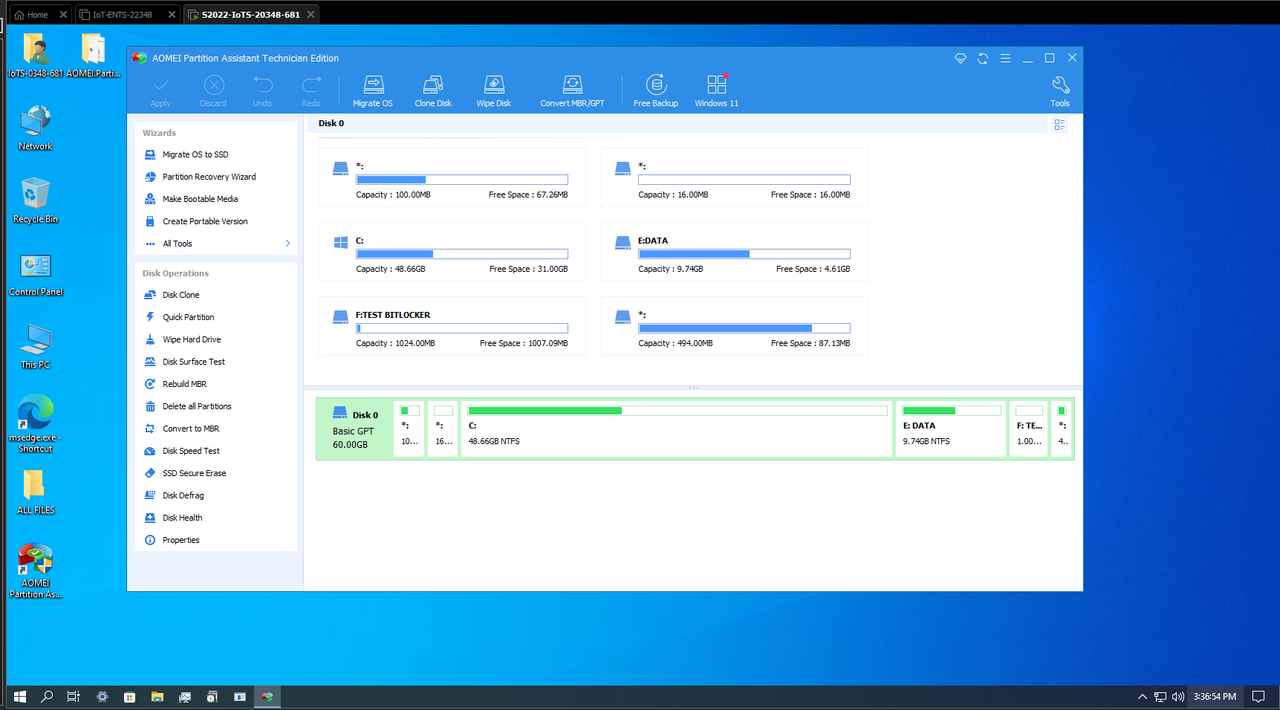Click the taskbar search icon

coord(46,696)
